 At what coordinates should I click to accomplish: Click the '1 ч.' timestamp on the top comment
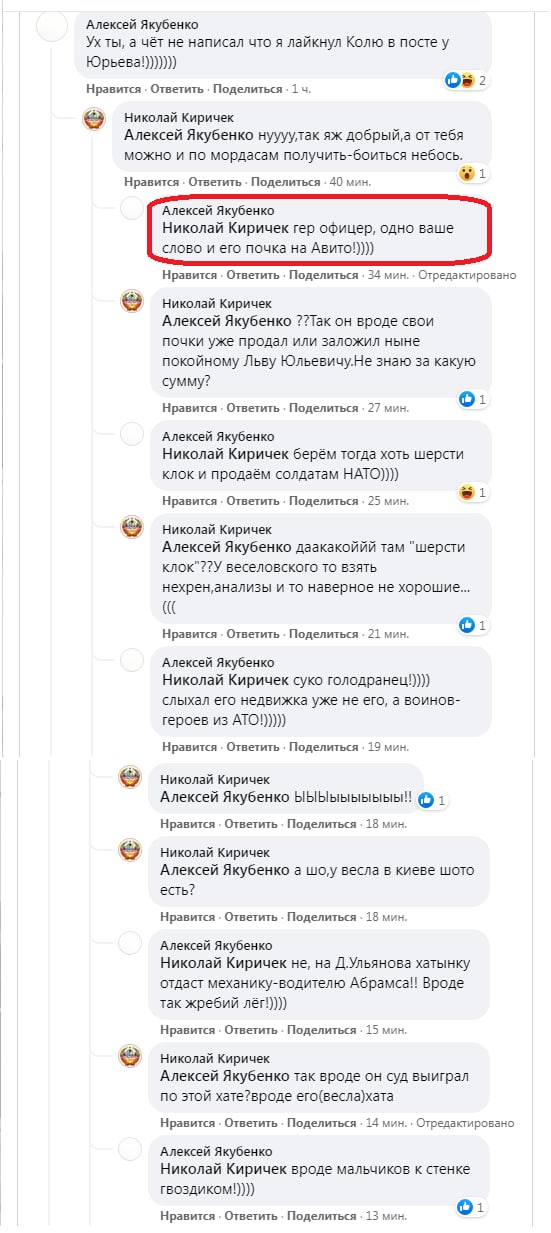coord(300,89)
